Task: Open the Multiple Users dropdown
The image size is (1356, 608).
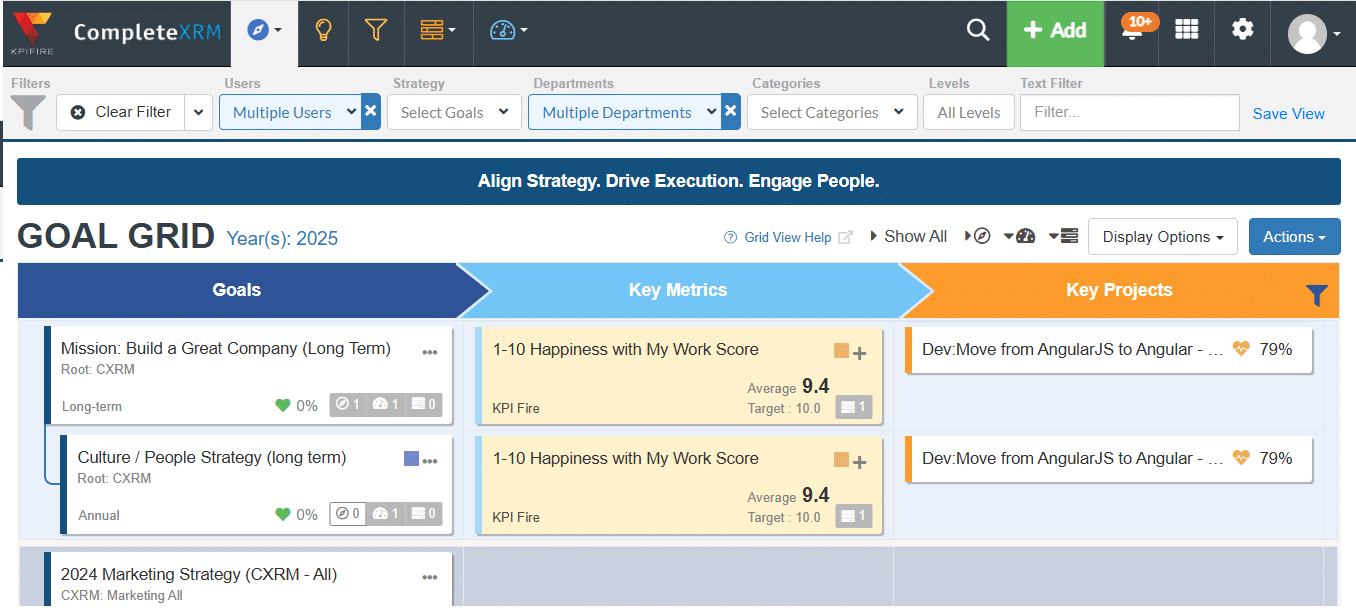Action: 290,112
